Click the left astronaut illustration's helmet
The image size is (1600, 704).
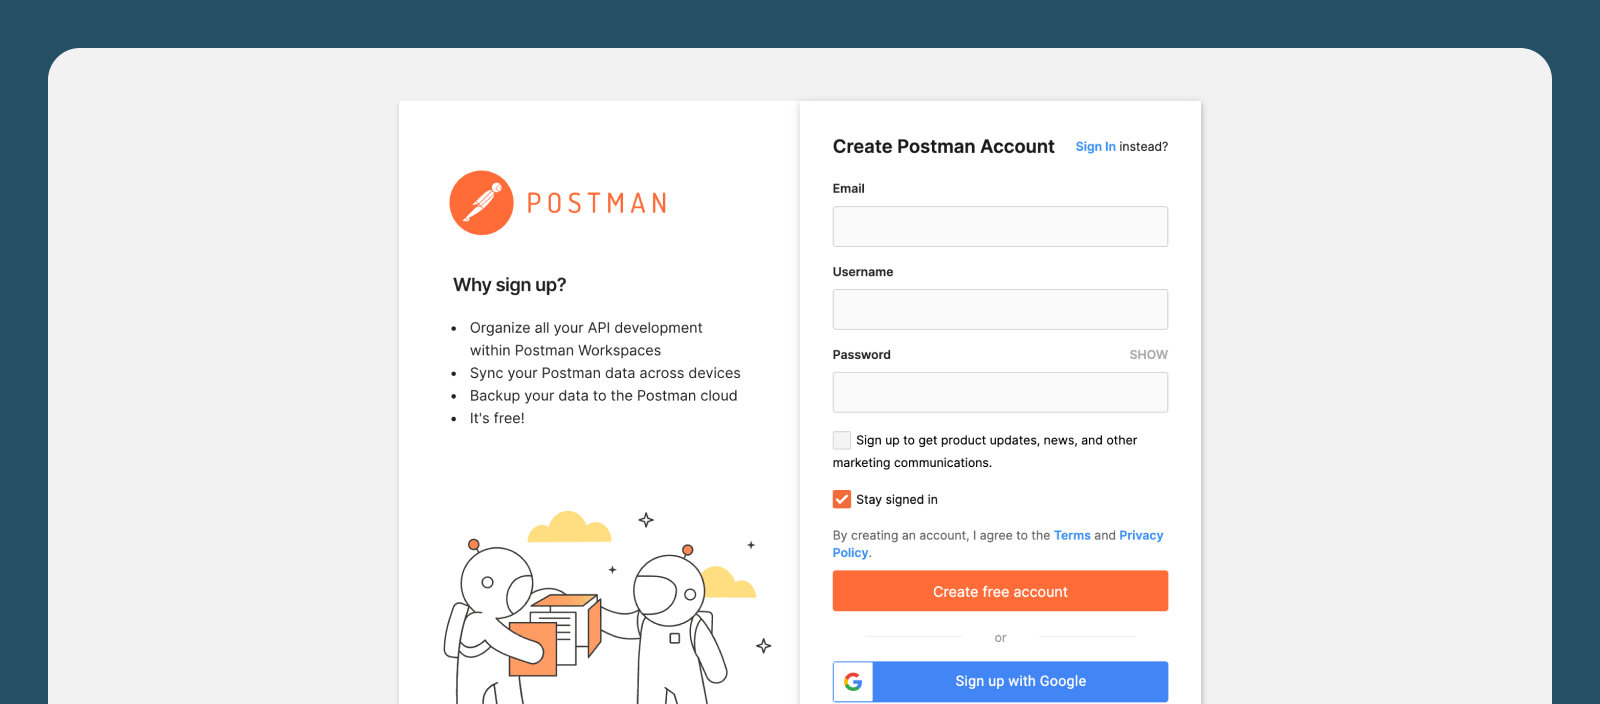click(496, 581)
